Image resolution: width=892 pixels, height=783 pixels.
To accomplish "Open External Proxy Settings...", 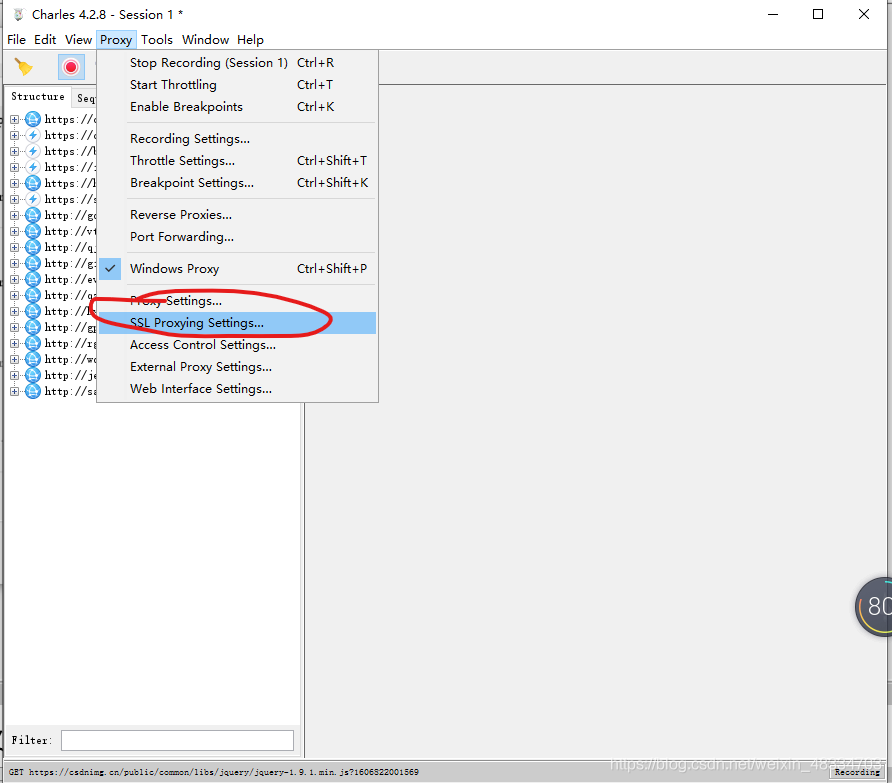I will [x=237, y=367].
